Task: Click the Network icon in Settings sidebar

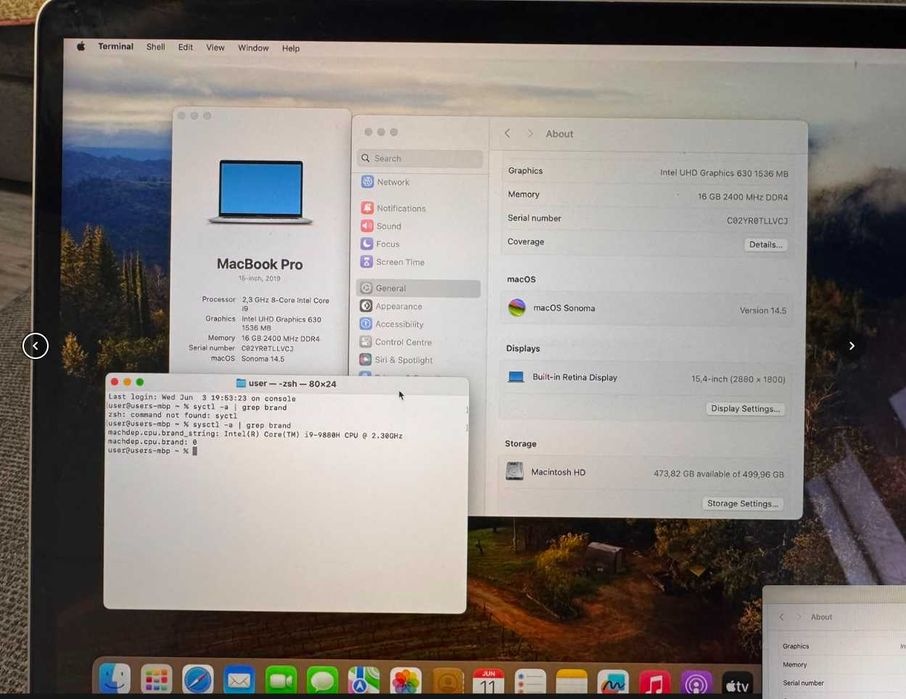Action: coord(367,181)
